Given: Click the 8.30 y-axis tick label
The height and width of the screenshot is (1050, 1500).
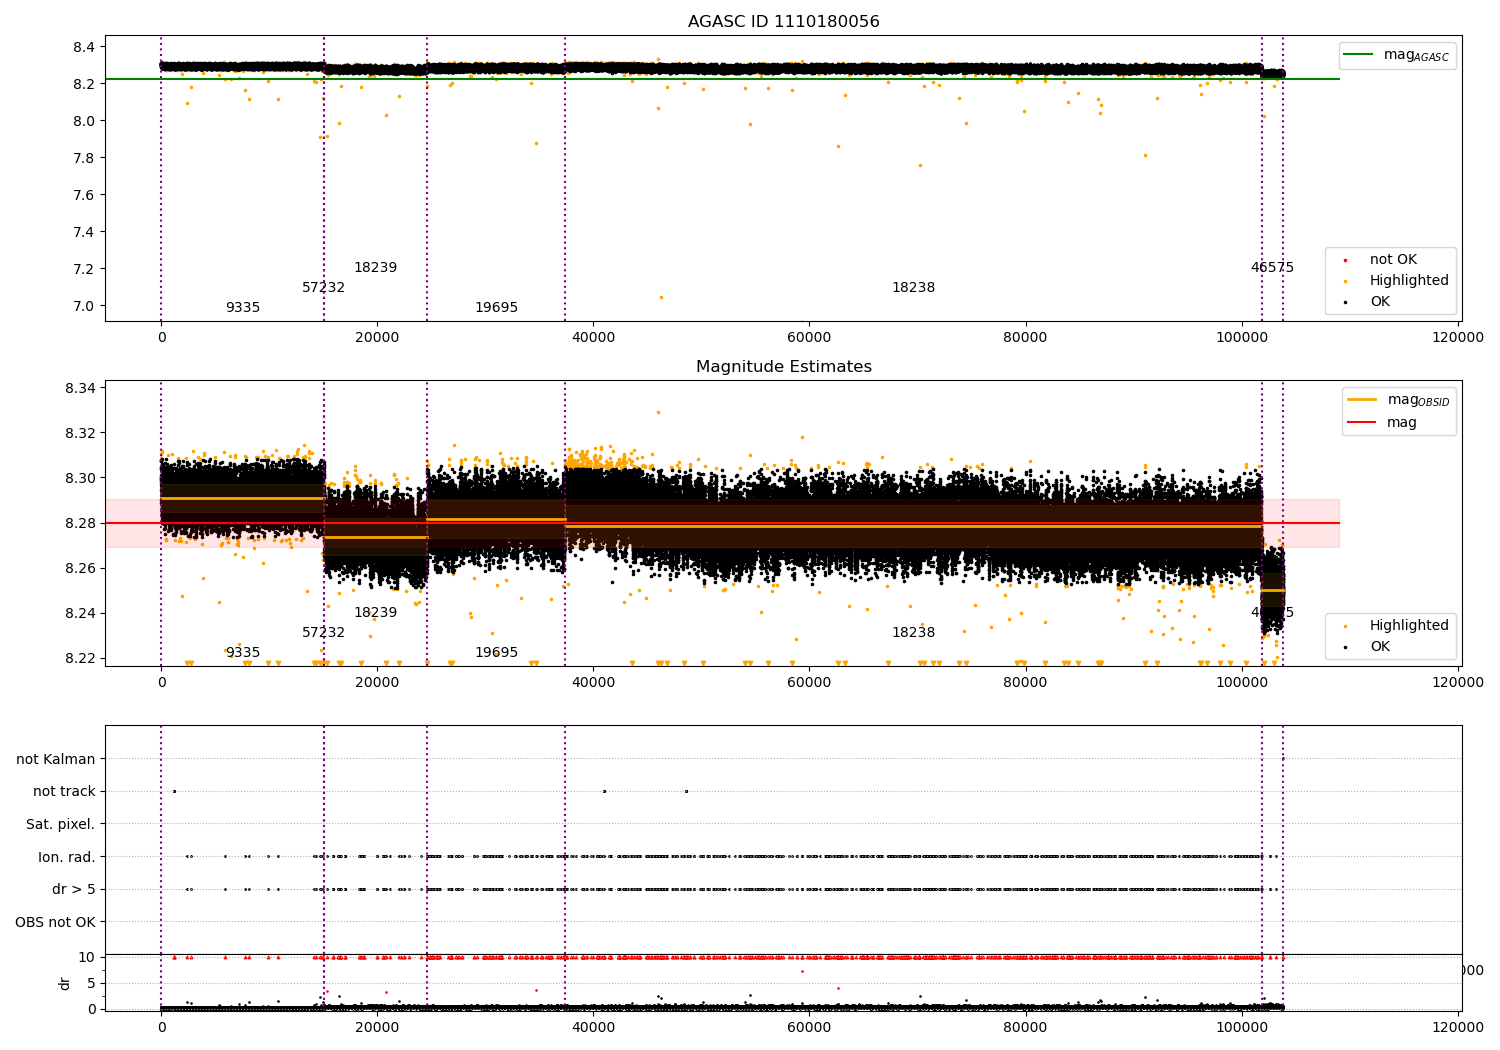Looking at the screenshot, I should (80, 478).
